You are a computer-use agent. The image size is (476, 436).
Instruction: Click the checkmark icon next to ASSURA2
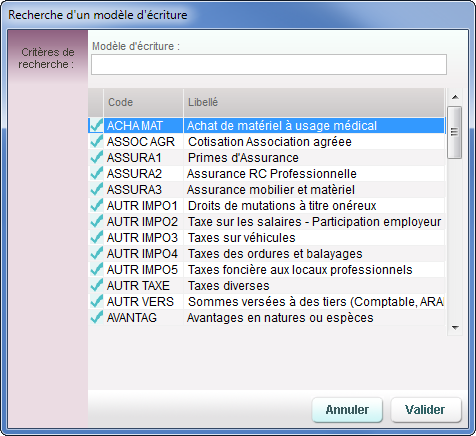click(96, 173)
